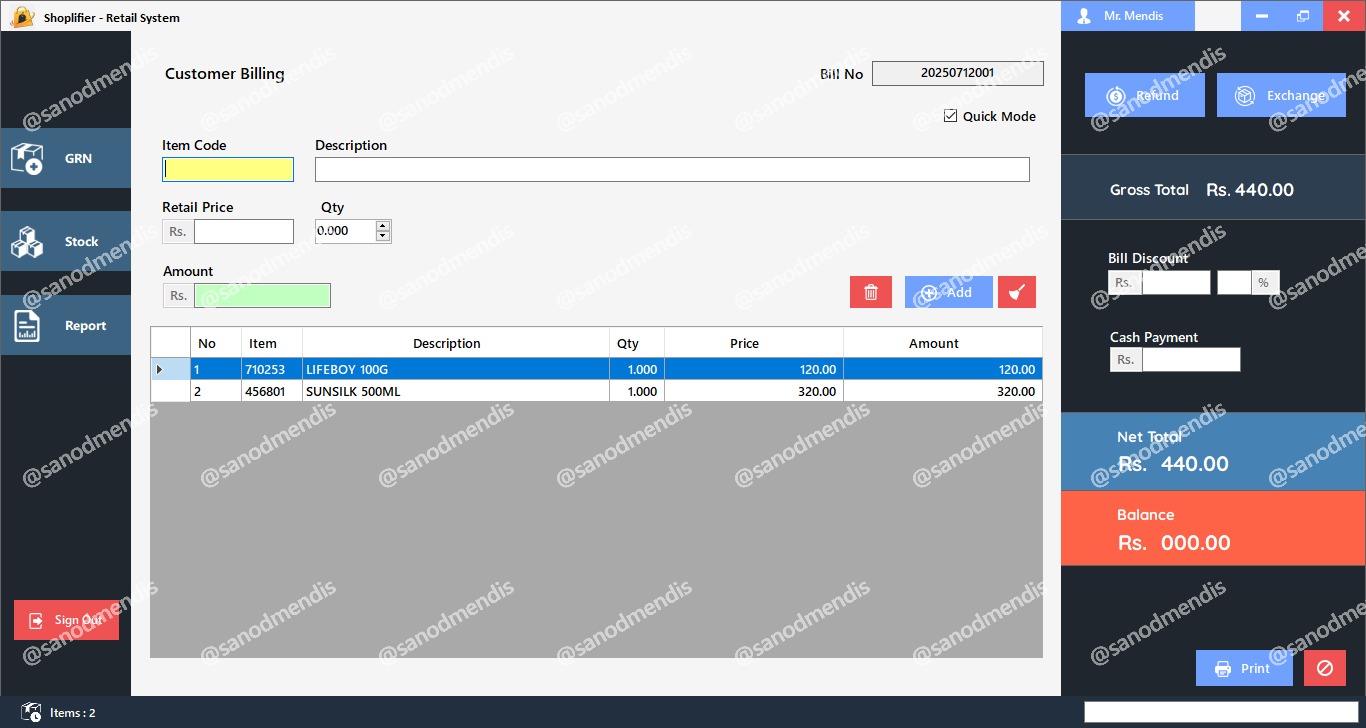1366x728 pixels.
Task: Cancel the bill with the red cancel icon
Action: tap(1324, 668)
